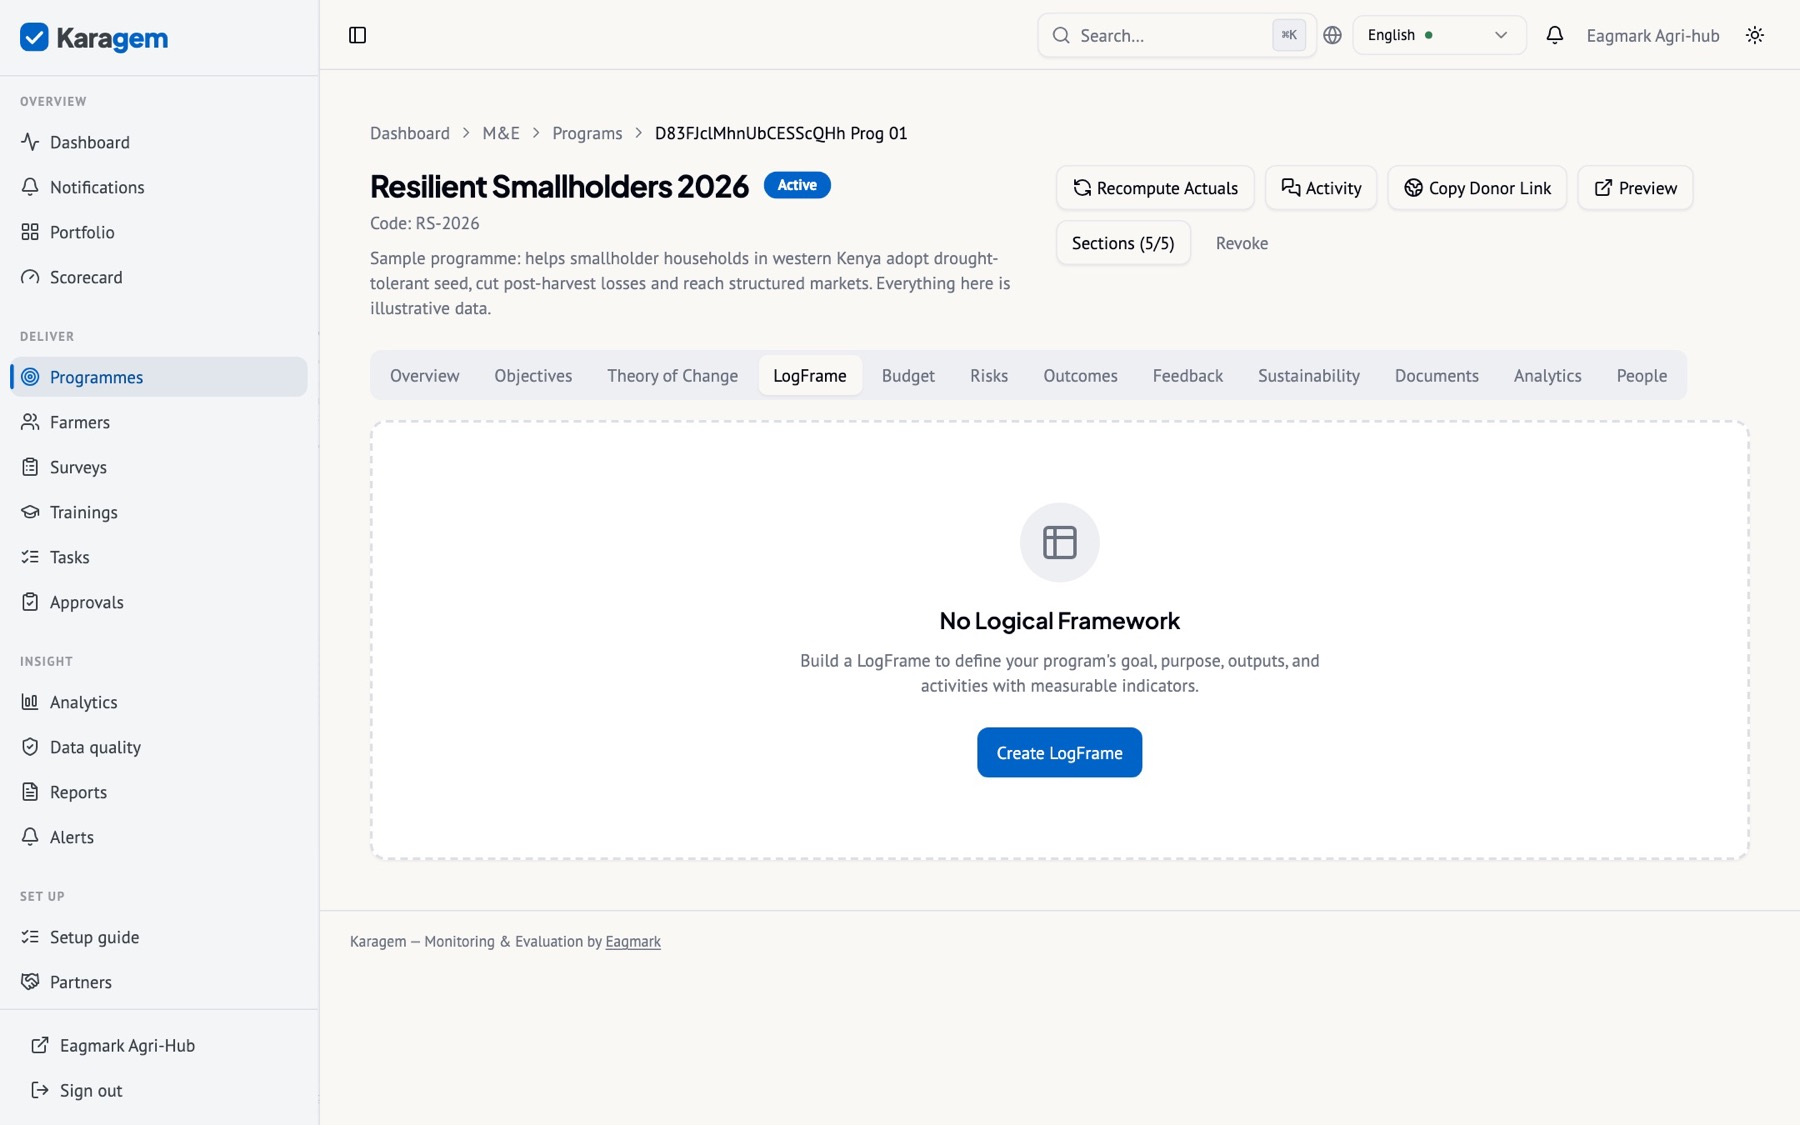This screenshot has height=1125, width=1800.
Task: Follow the Eagmark footer link
Action: [x=633, y=941]
